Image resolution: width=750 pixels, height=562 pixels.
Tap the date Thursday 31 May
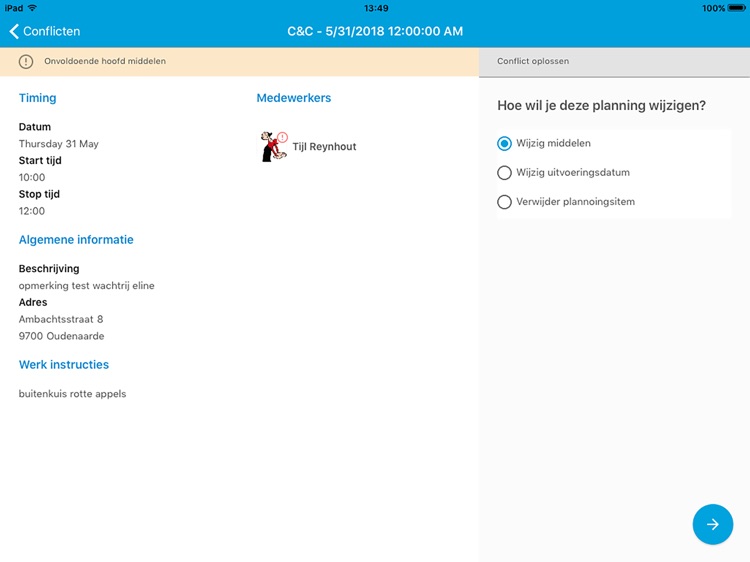[x=58, y=144]
